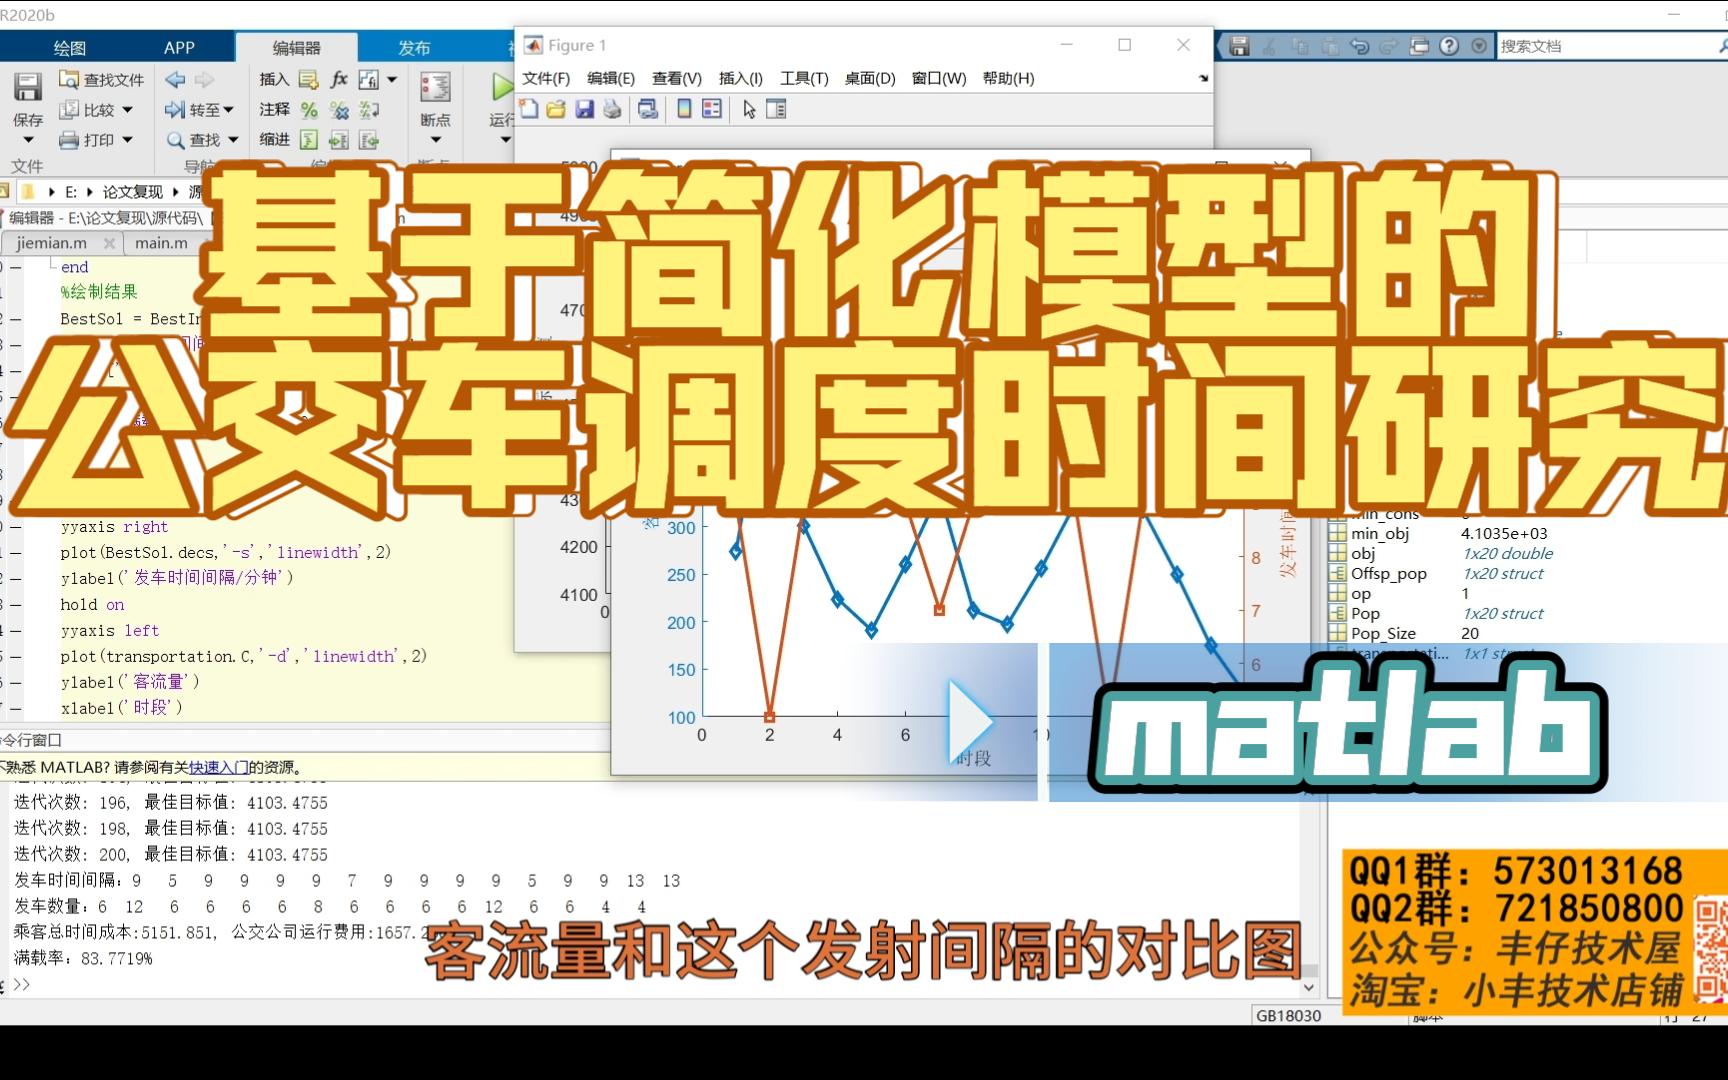Click the Breakpoints (断点) icon
1728x1080 pixels.
click(x=435, y=88)
